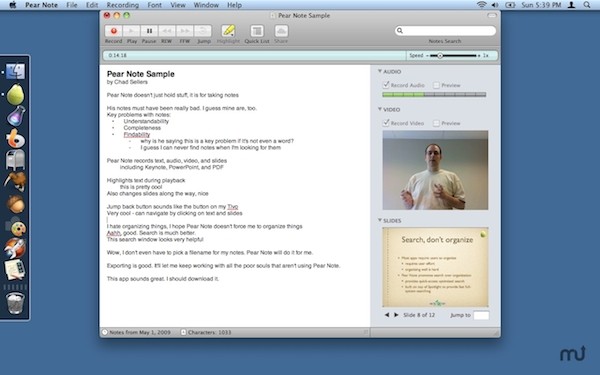
Task: Click the Wi-Fi status icon
Action: coord(481,5)
